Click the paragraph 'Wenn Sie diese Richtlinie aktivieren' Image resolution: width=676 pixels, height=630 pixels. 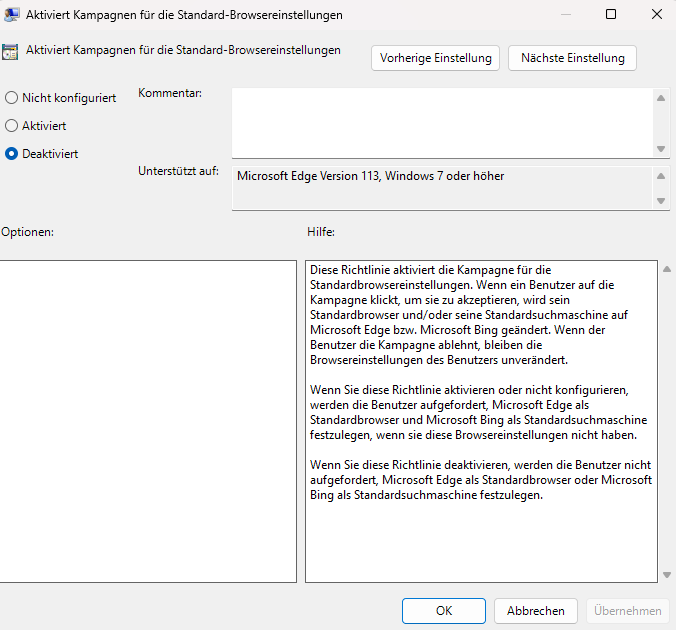pos(479,412)
